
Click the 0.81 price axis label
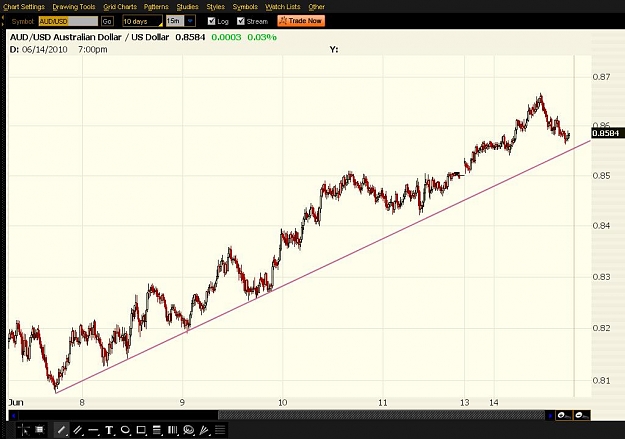point(601,381)
